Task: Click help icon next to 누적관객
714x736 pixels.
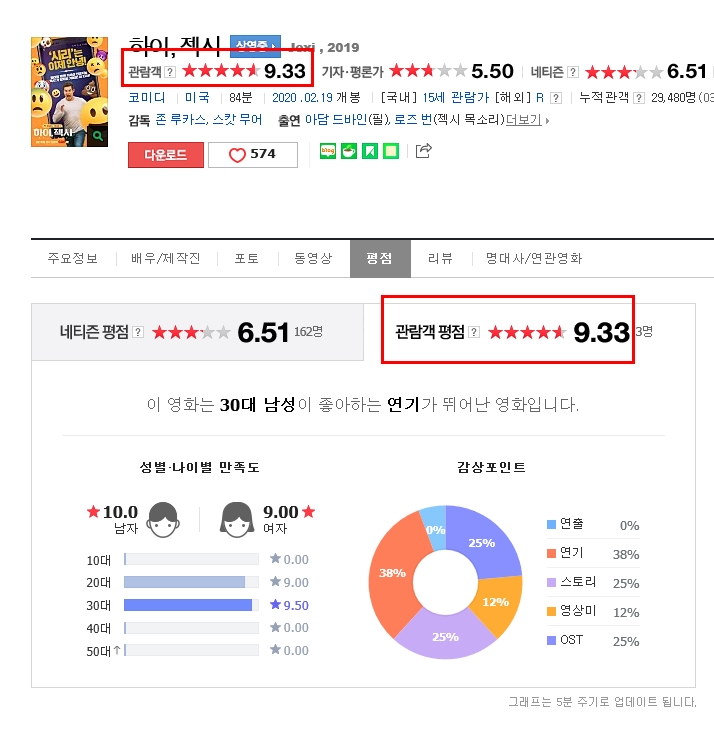Action: [638, 98]
